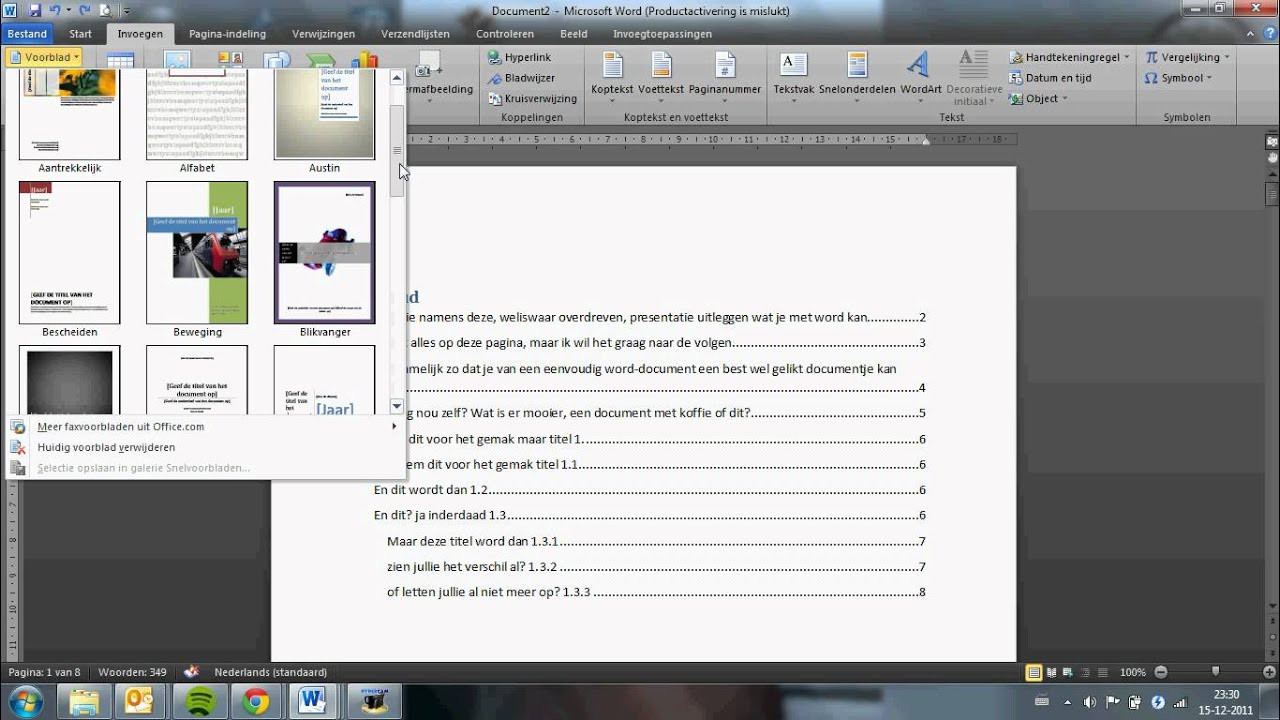
Task: Insert Datum en tijd
Action: 1050,78
